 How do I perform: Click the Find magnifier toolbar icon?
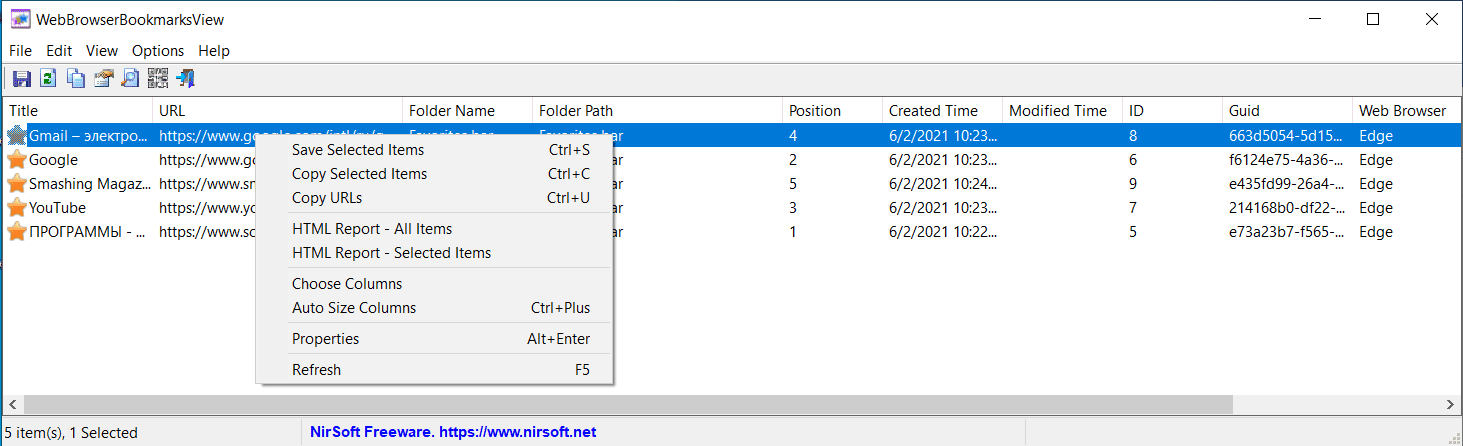[x=130, y=78]
